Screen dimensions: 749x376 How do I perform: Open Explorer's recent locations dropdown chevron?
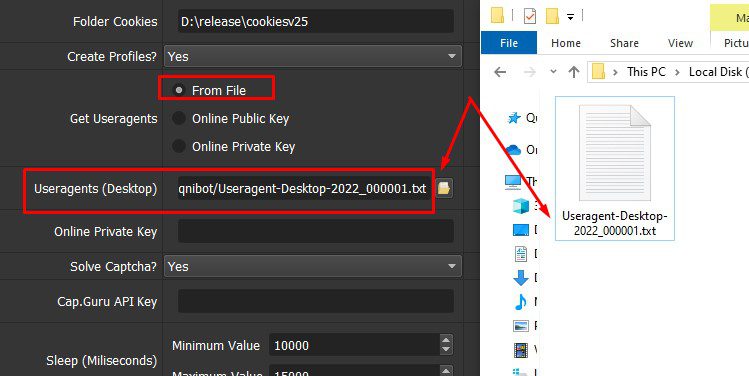coord(553,72)
